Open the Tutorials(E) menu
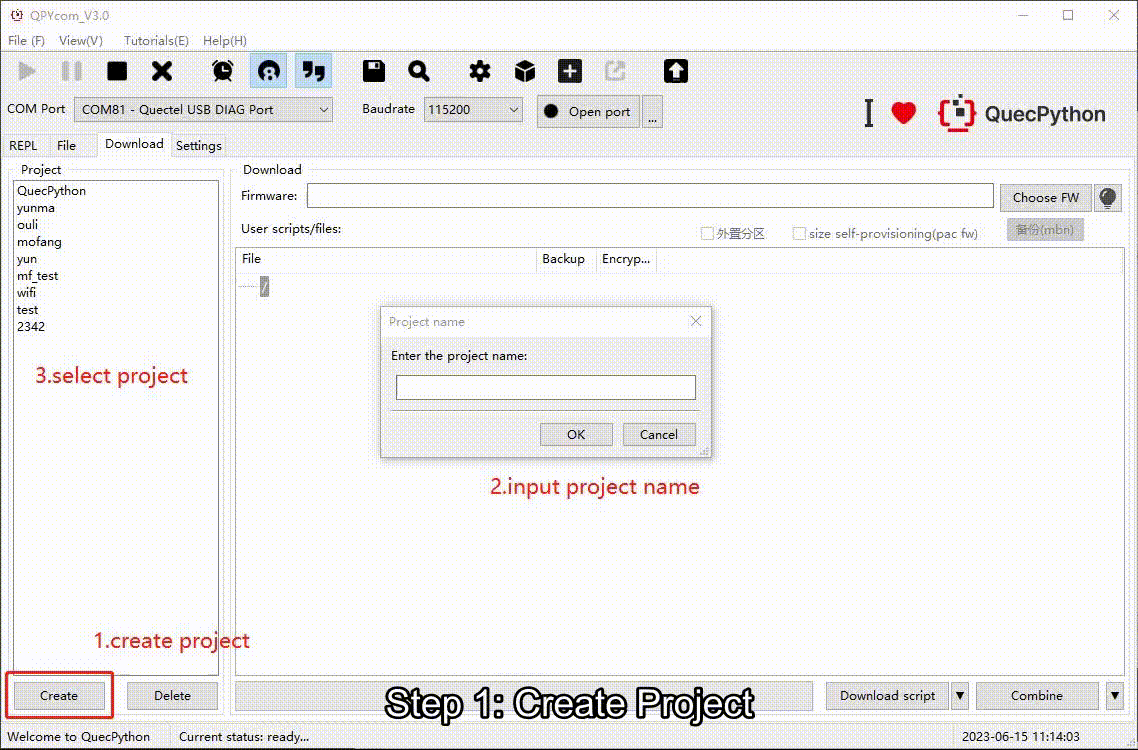Viewport: 1138px width, 750px height. tap(156, 41)
